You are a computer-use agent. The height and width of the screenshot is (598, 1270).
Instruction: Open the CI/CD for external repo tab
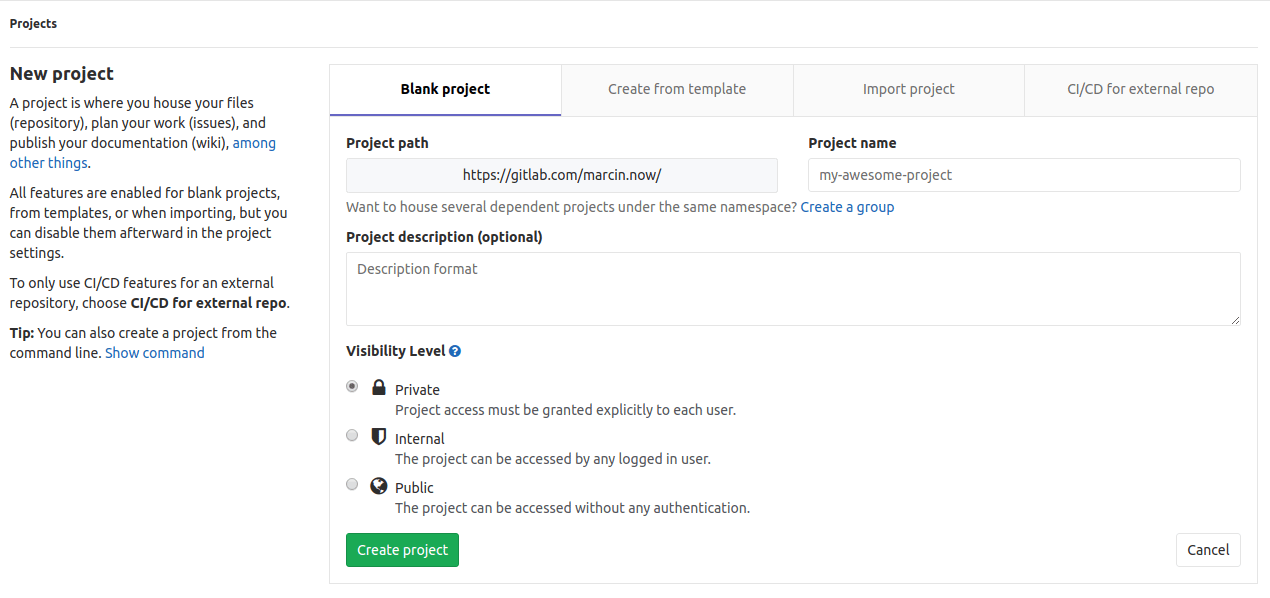(x=1141, y=90)
